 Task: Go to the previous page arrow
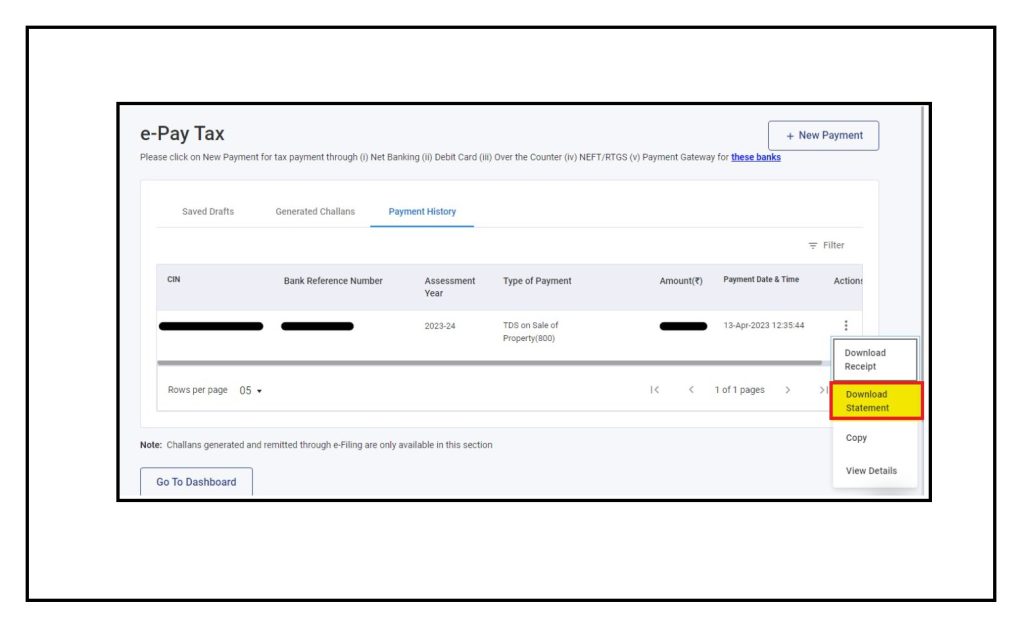click(x=691, y=390)
